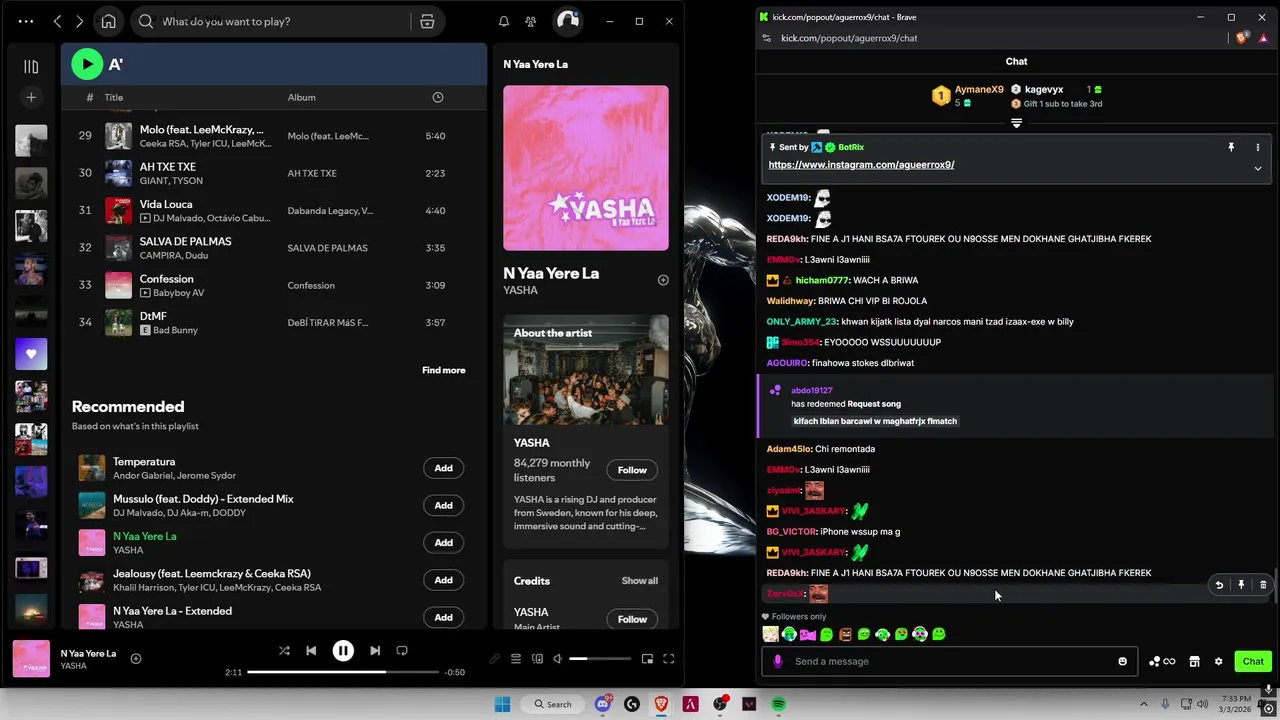Screen dimensions: 1280x720
Task: Unpin the BotRix pinned message
Action: click(1231, 147)
